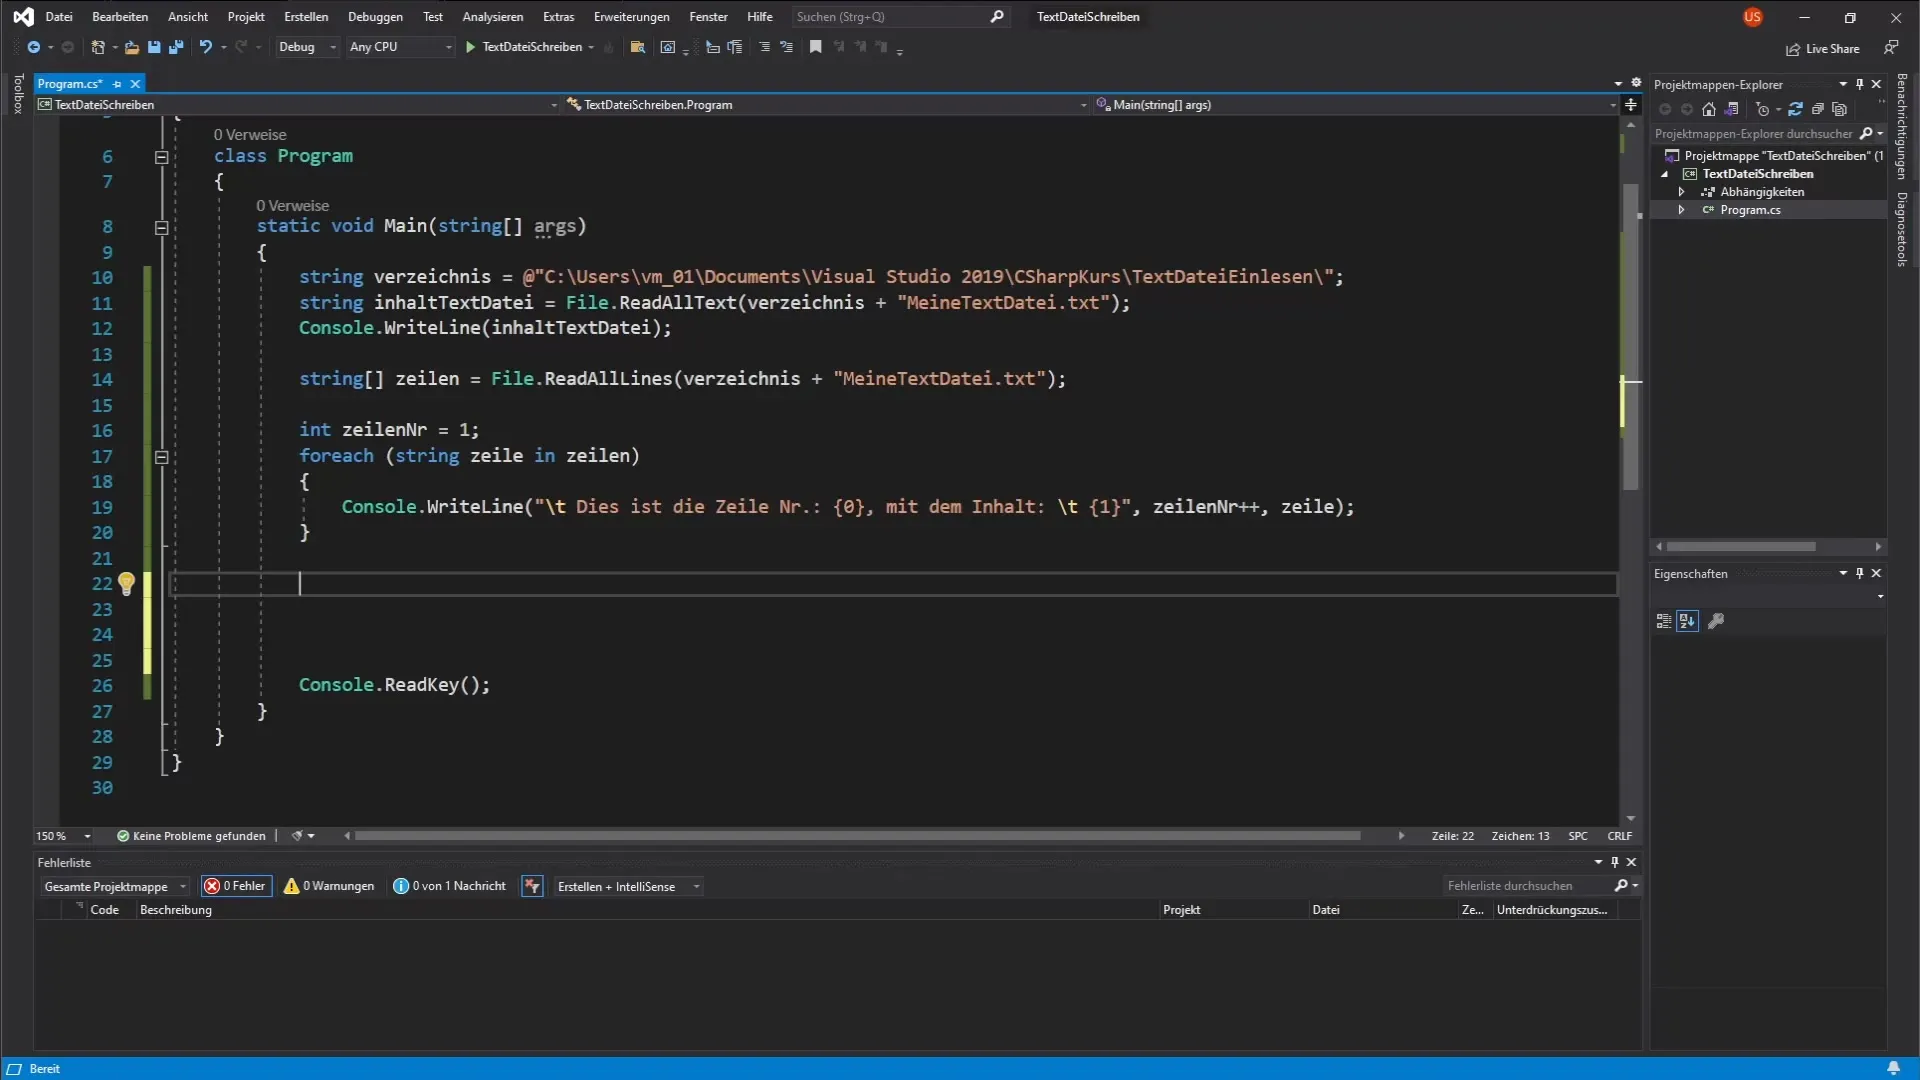Click the categorized view icon in Eigenschaften
This screenshot has width=1920, height=1080.
[1664, 621]
